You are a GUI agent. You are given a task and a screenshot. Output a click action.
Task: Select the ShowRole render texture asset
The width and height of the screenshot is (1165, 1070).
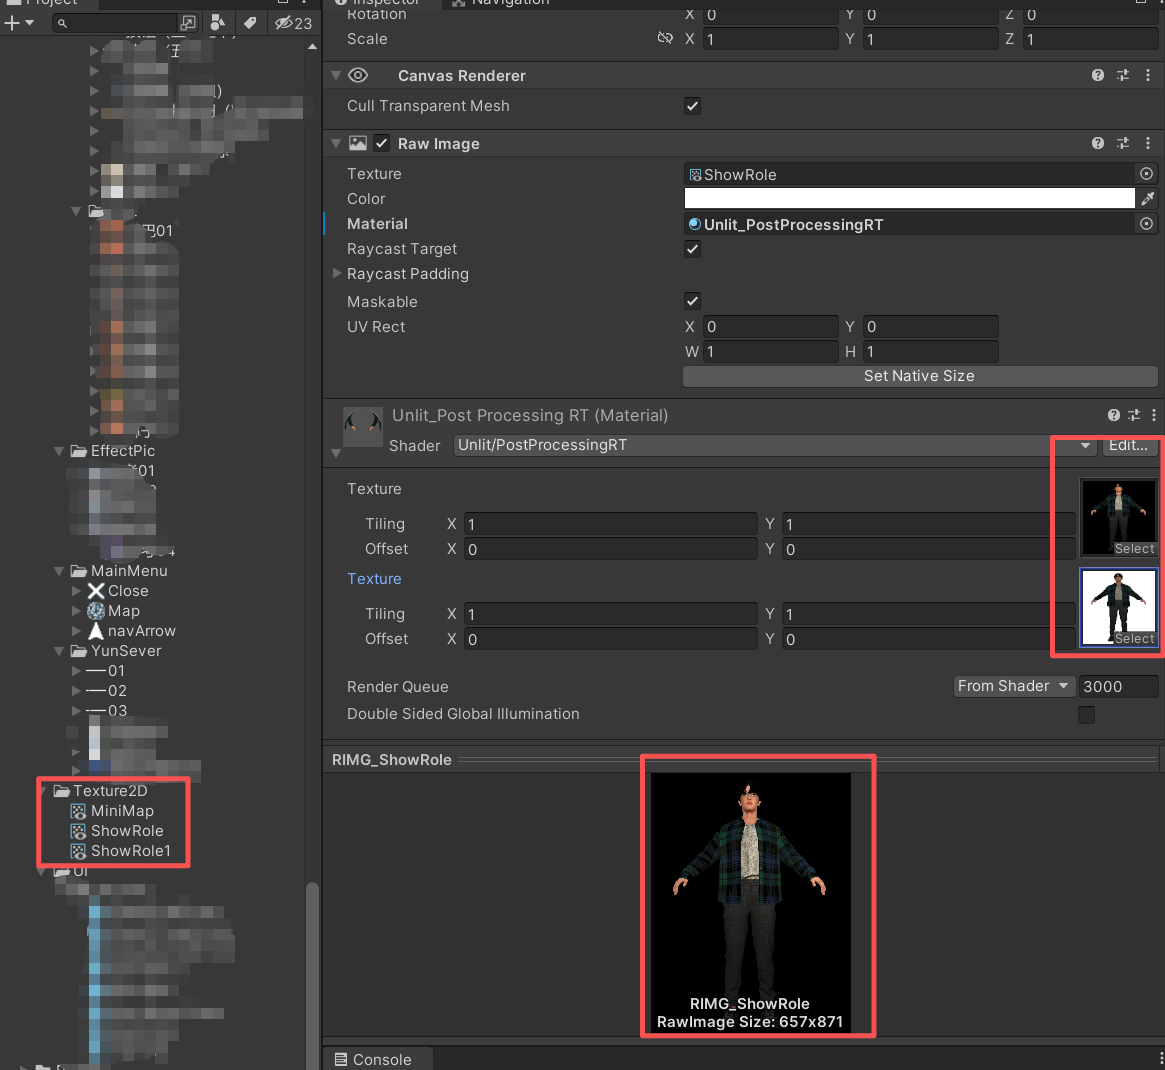(x=117, y=831)
